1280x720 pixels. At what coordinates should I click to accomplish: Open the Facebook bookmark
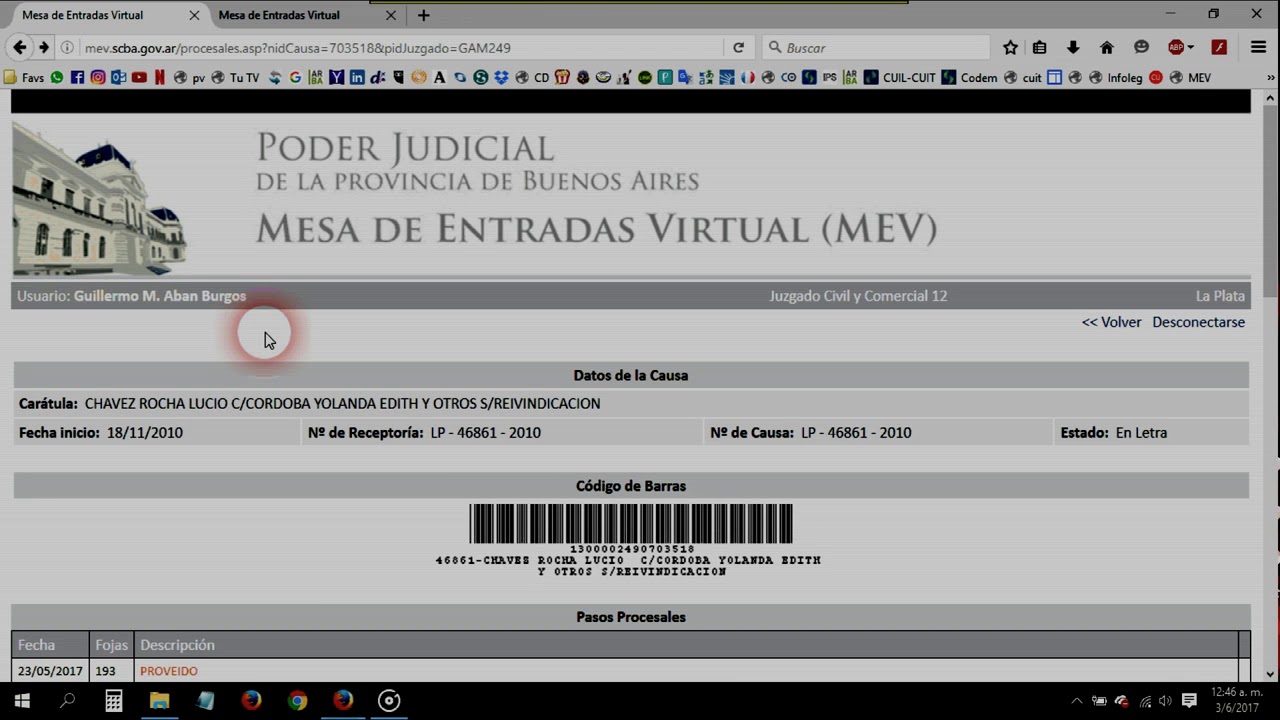77,77
